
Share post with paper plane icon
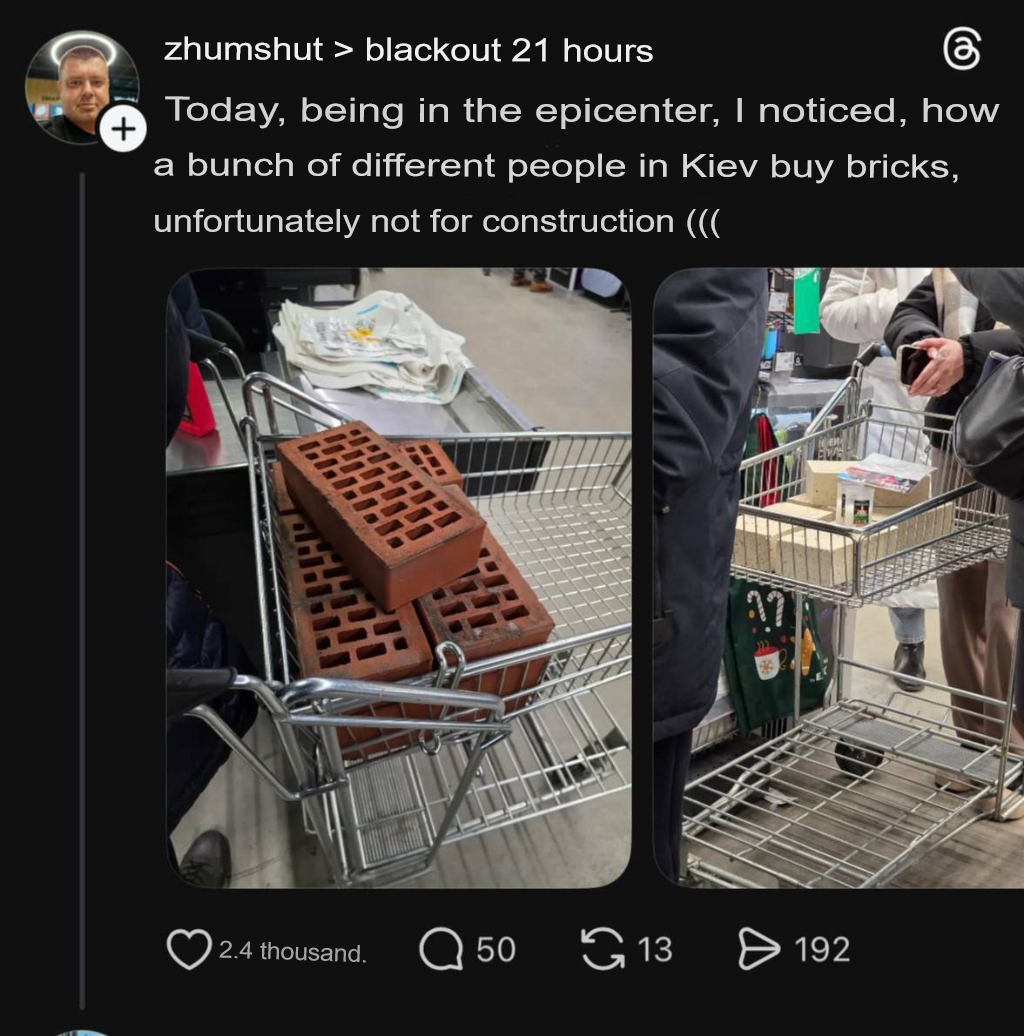click(x=758, y=949)
